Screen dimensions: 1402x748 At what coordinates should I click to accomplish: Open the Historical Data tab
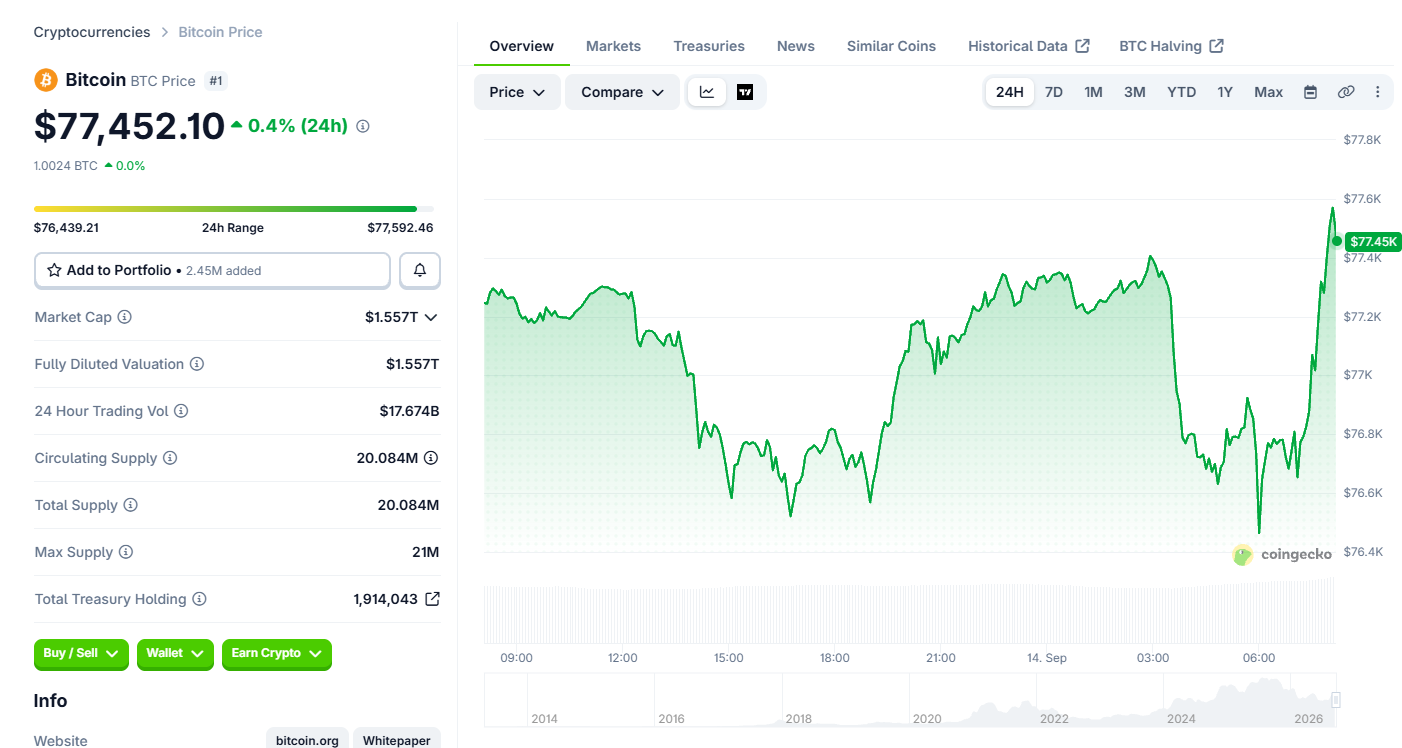pos(1028,46)
